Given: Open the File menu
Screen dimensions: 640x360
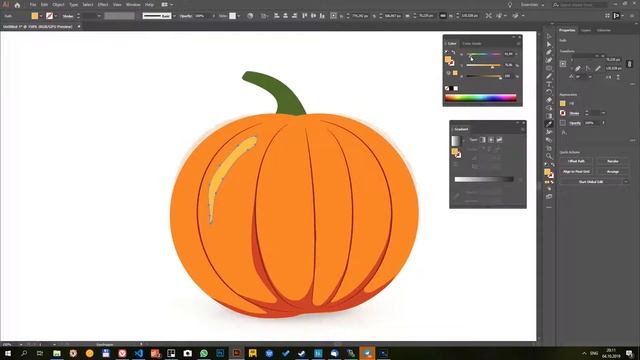Looking at the screenshot, I should point(33,5).
